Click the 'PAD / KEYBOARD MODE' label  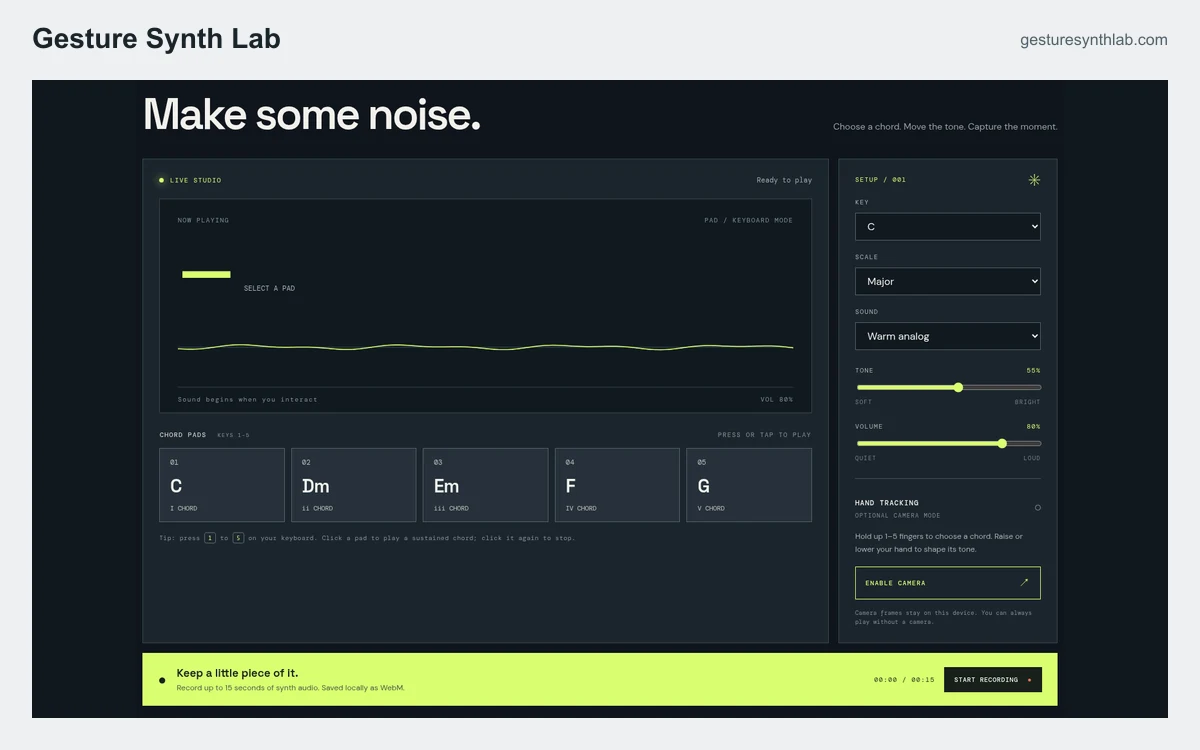[x=748, y=220]
